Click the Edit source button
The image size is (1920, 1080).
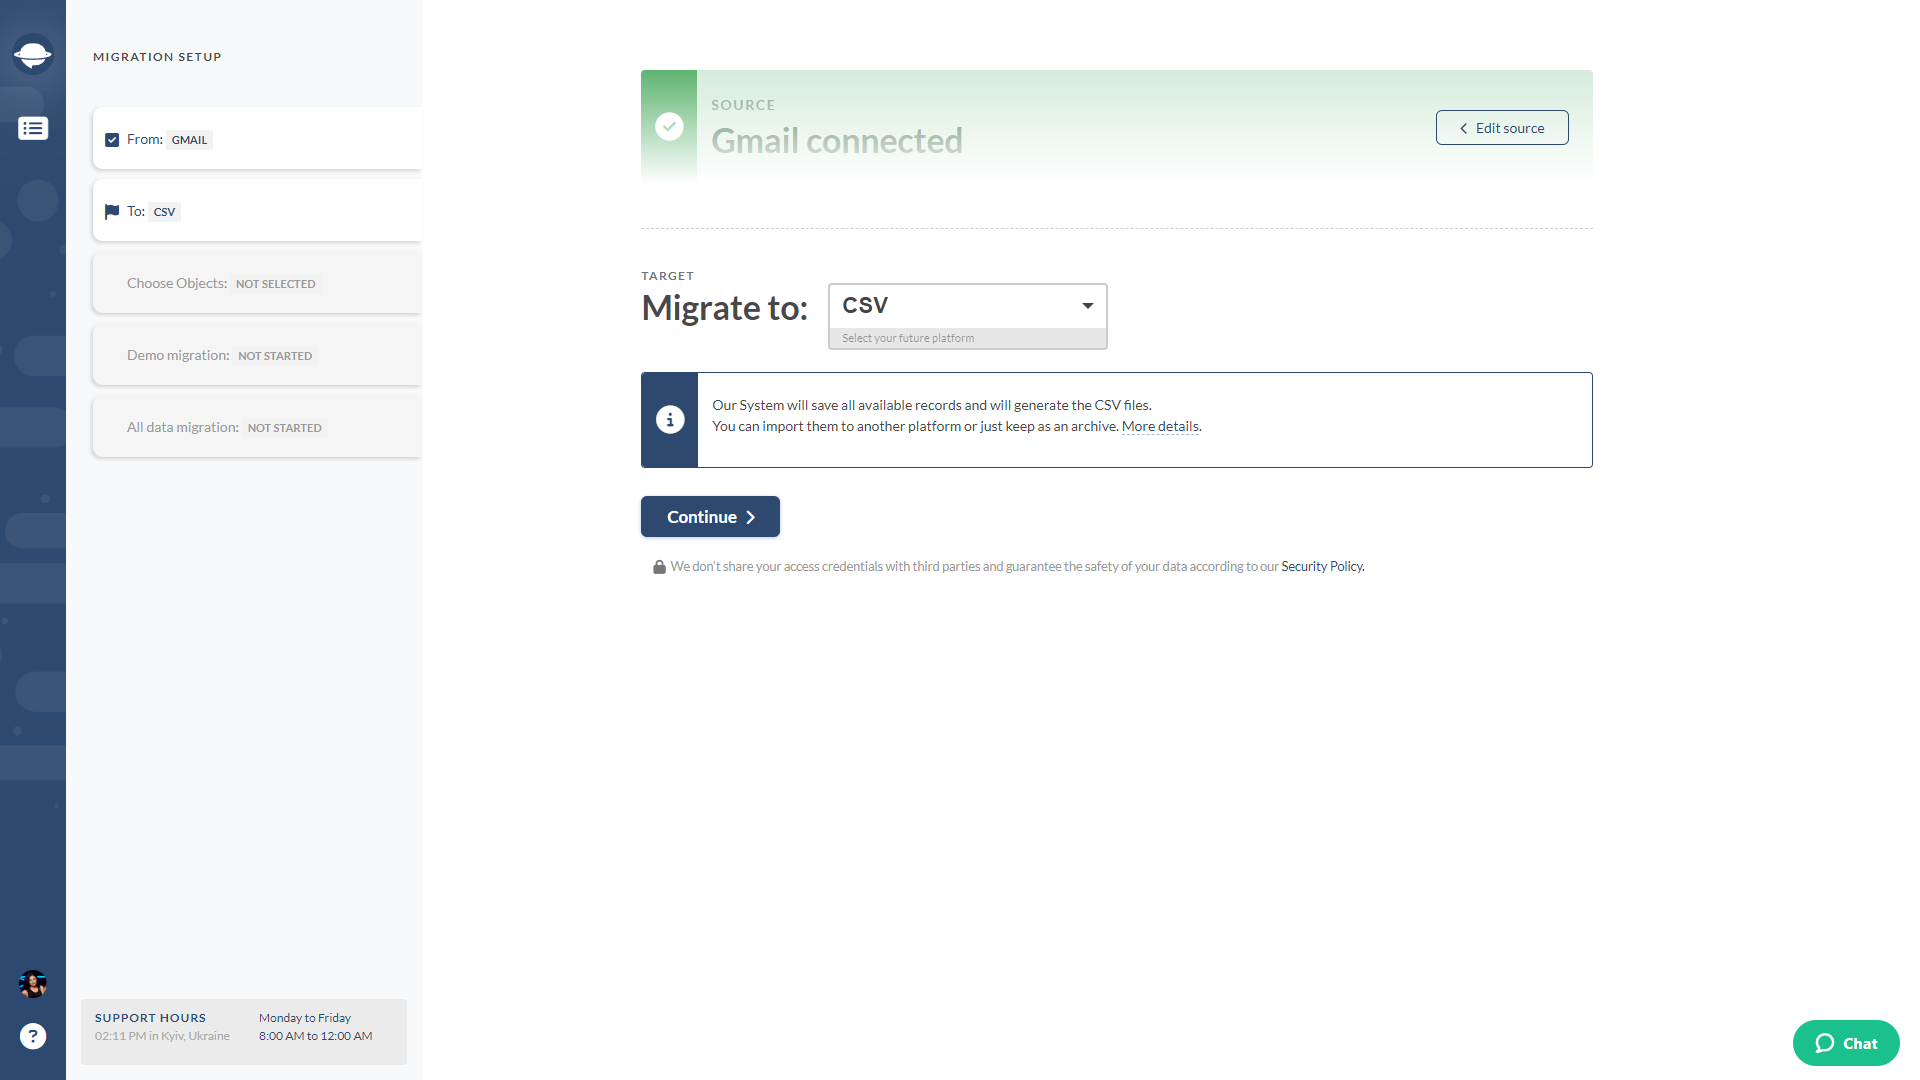[x=1502, y=128]
